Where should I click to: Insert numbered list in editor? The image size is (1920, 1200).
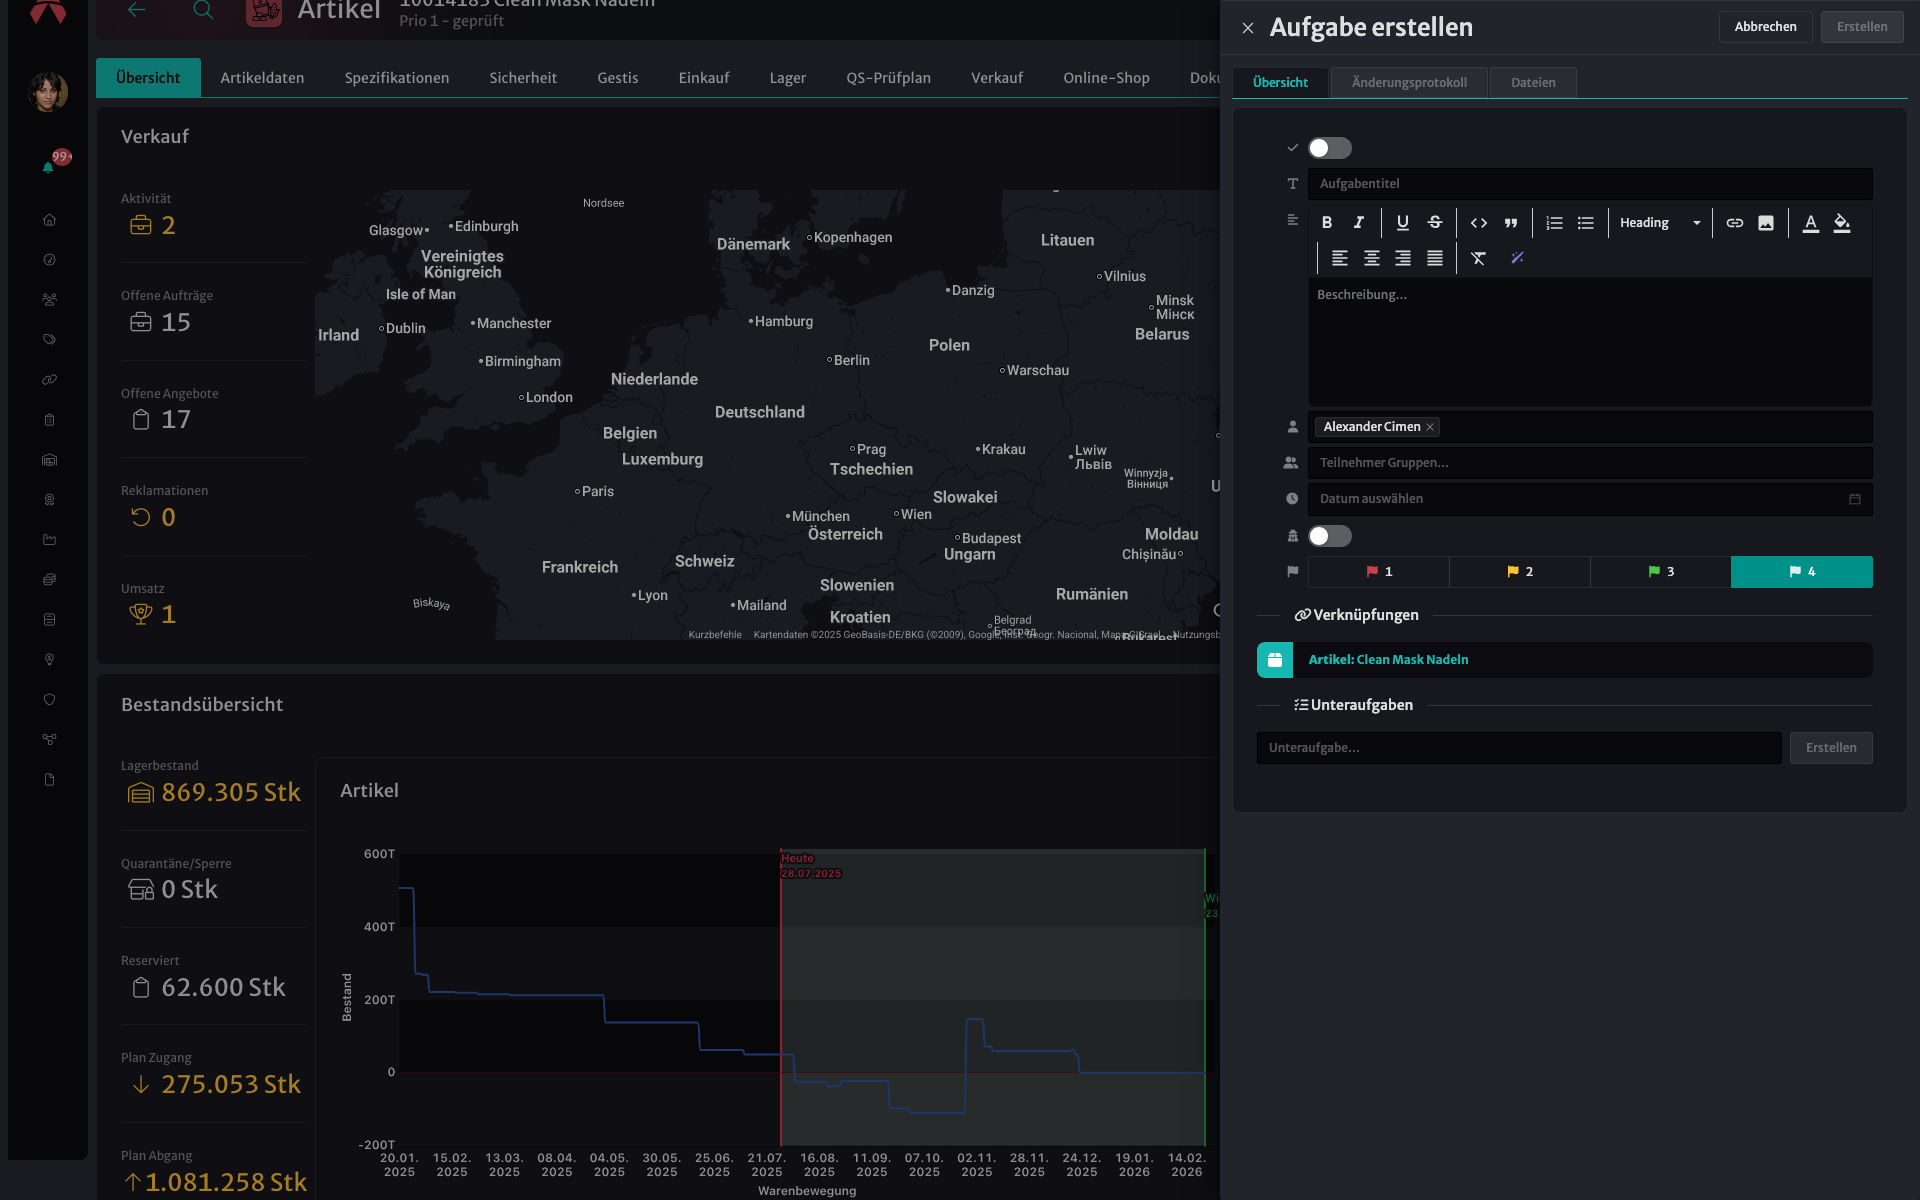coord(1554,223)
